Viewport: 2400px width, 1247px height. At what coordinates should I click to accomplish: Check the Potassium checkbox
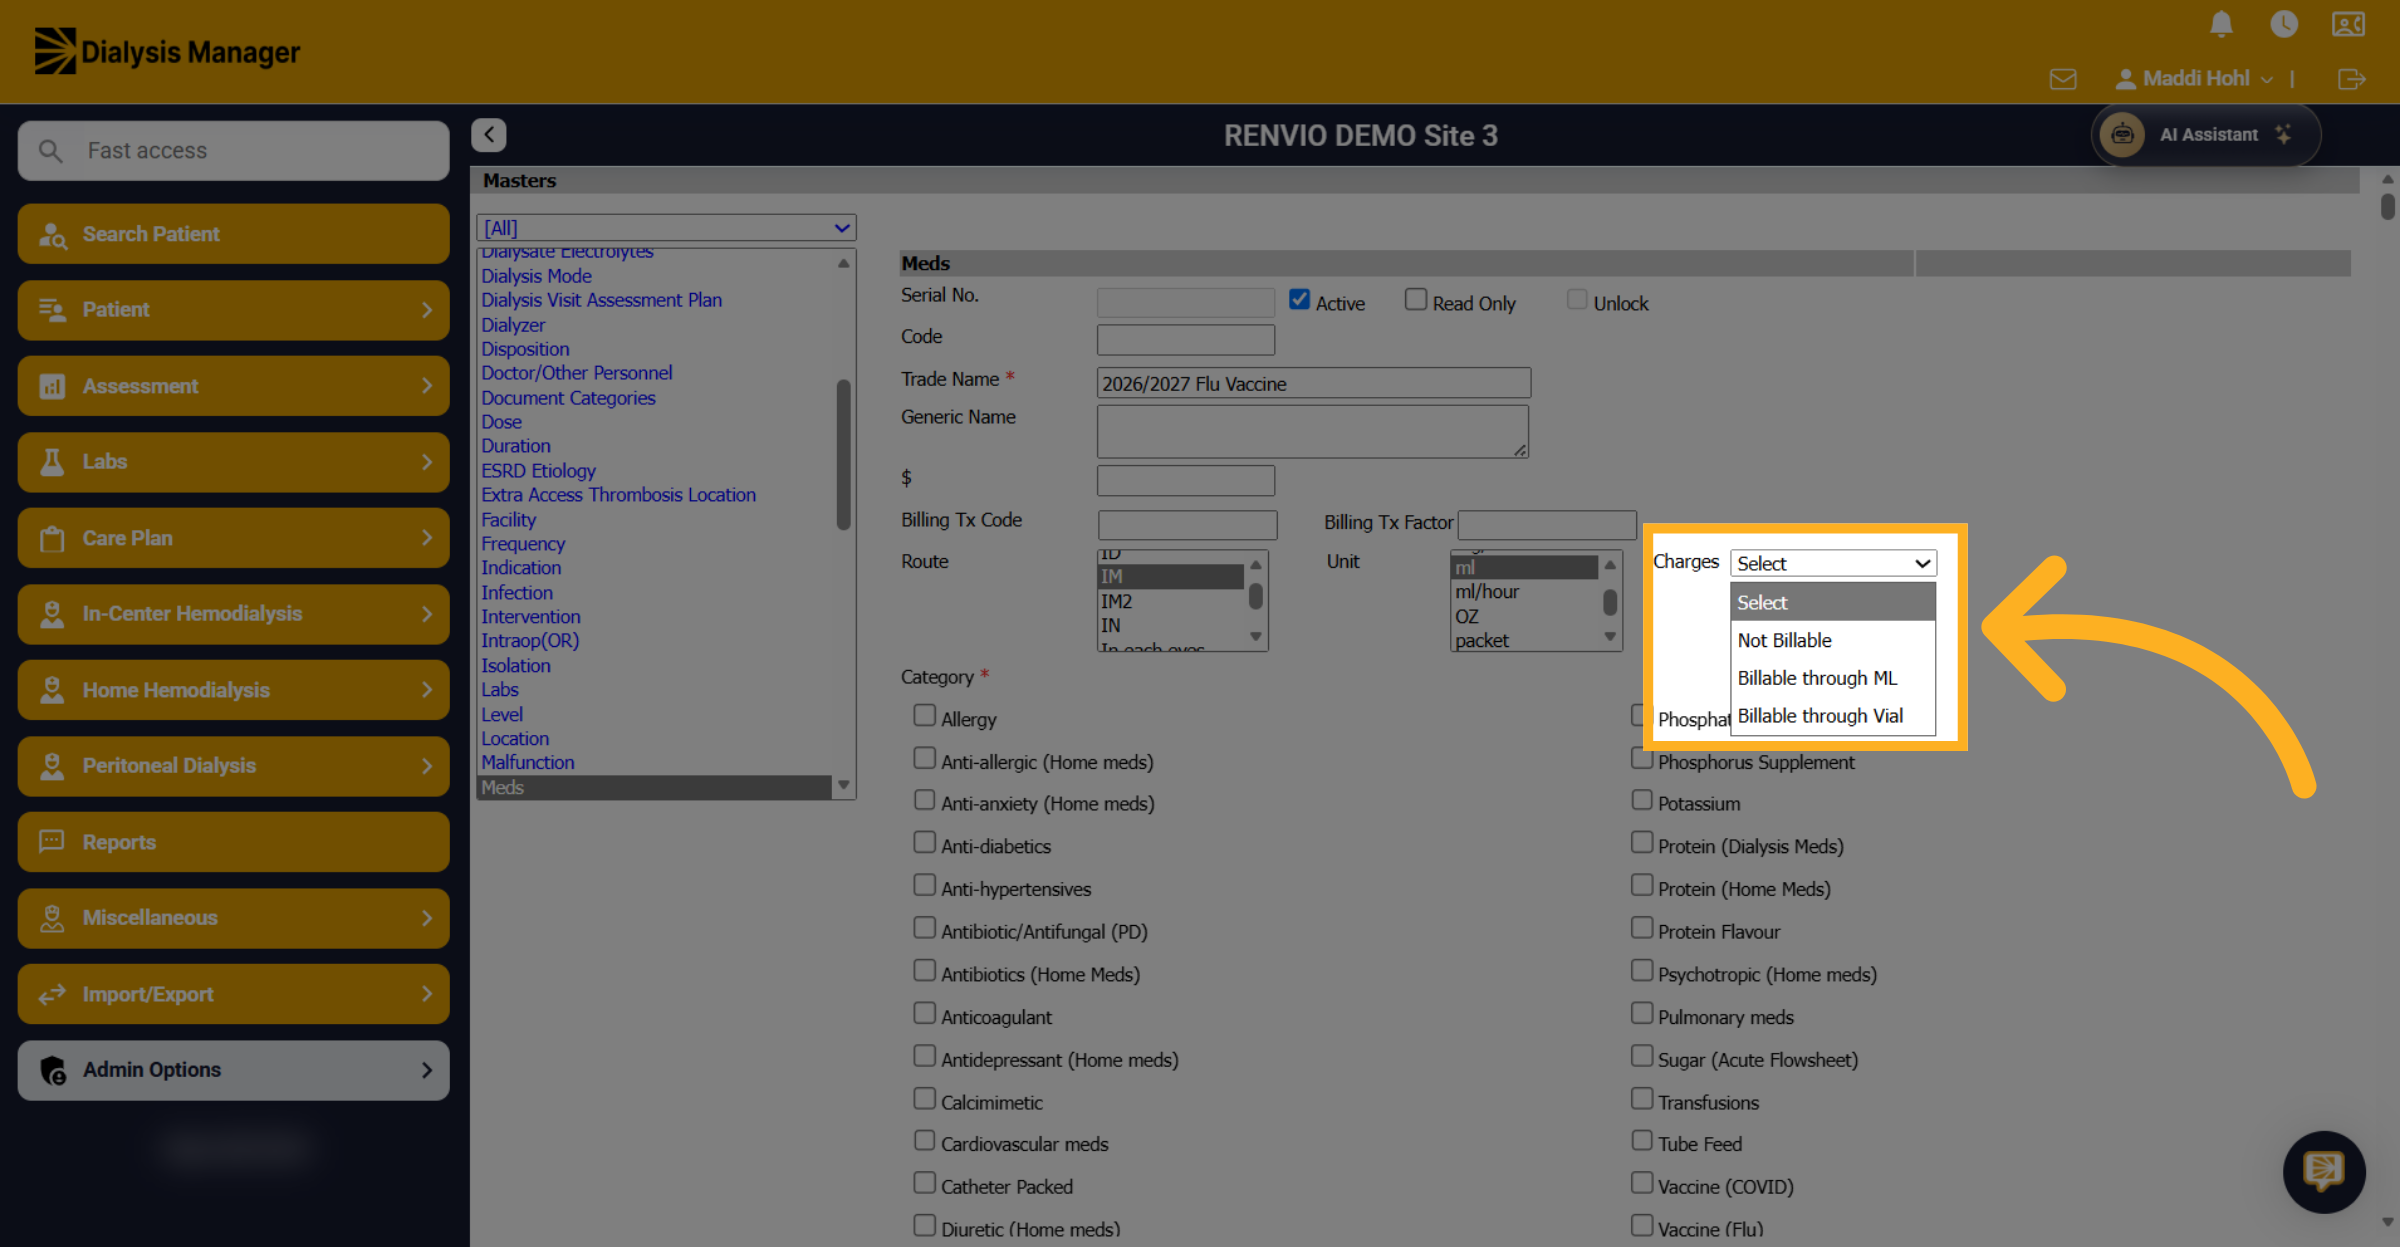point(1642,800)
